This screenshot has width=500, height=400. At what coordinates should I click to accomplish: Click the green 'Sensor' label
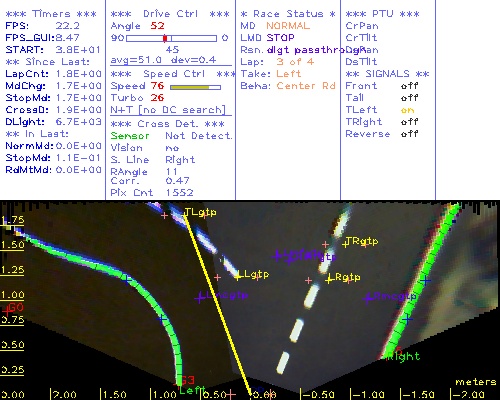[x=130, y=136]
